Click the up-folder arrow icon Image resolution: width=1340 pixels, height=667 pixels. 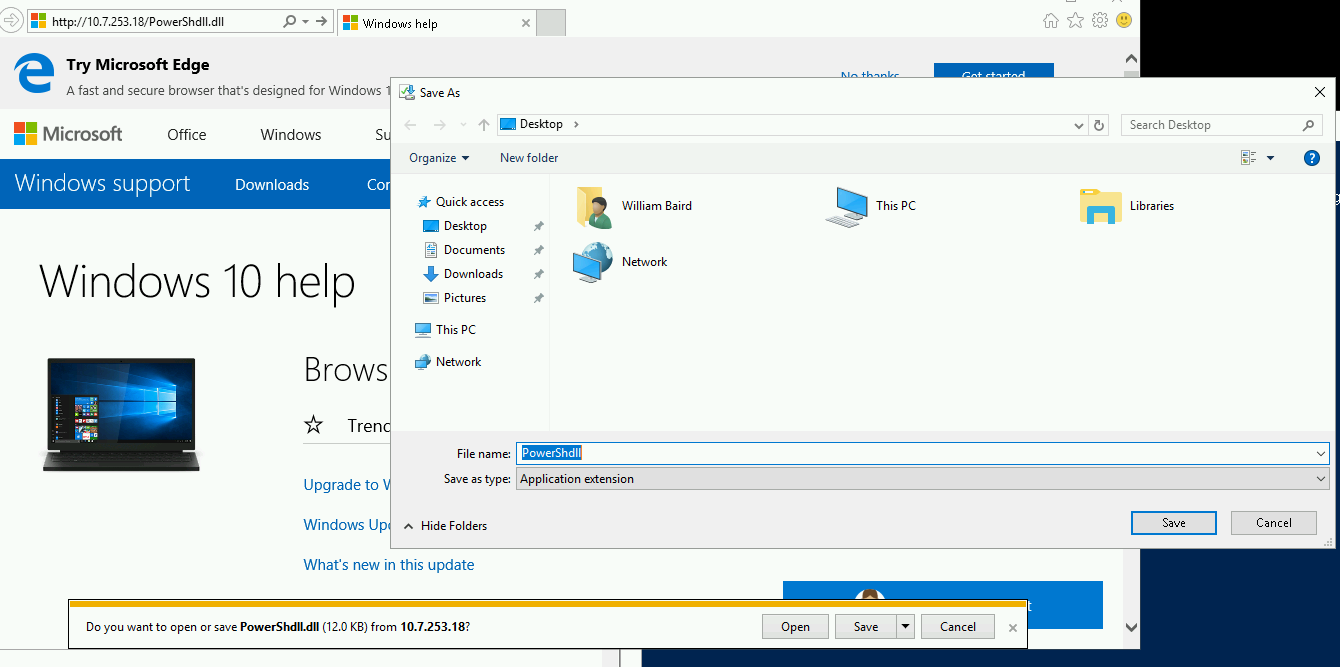click(x=484, y=125)
